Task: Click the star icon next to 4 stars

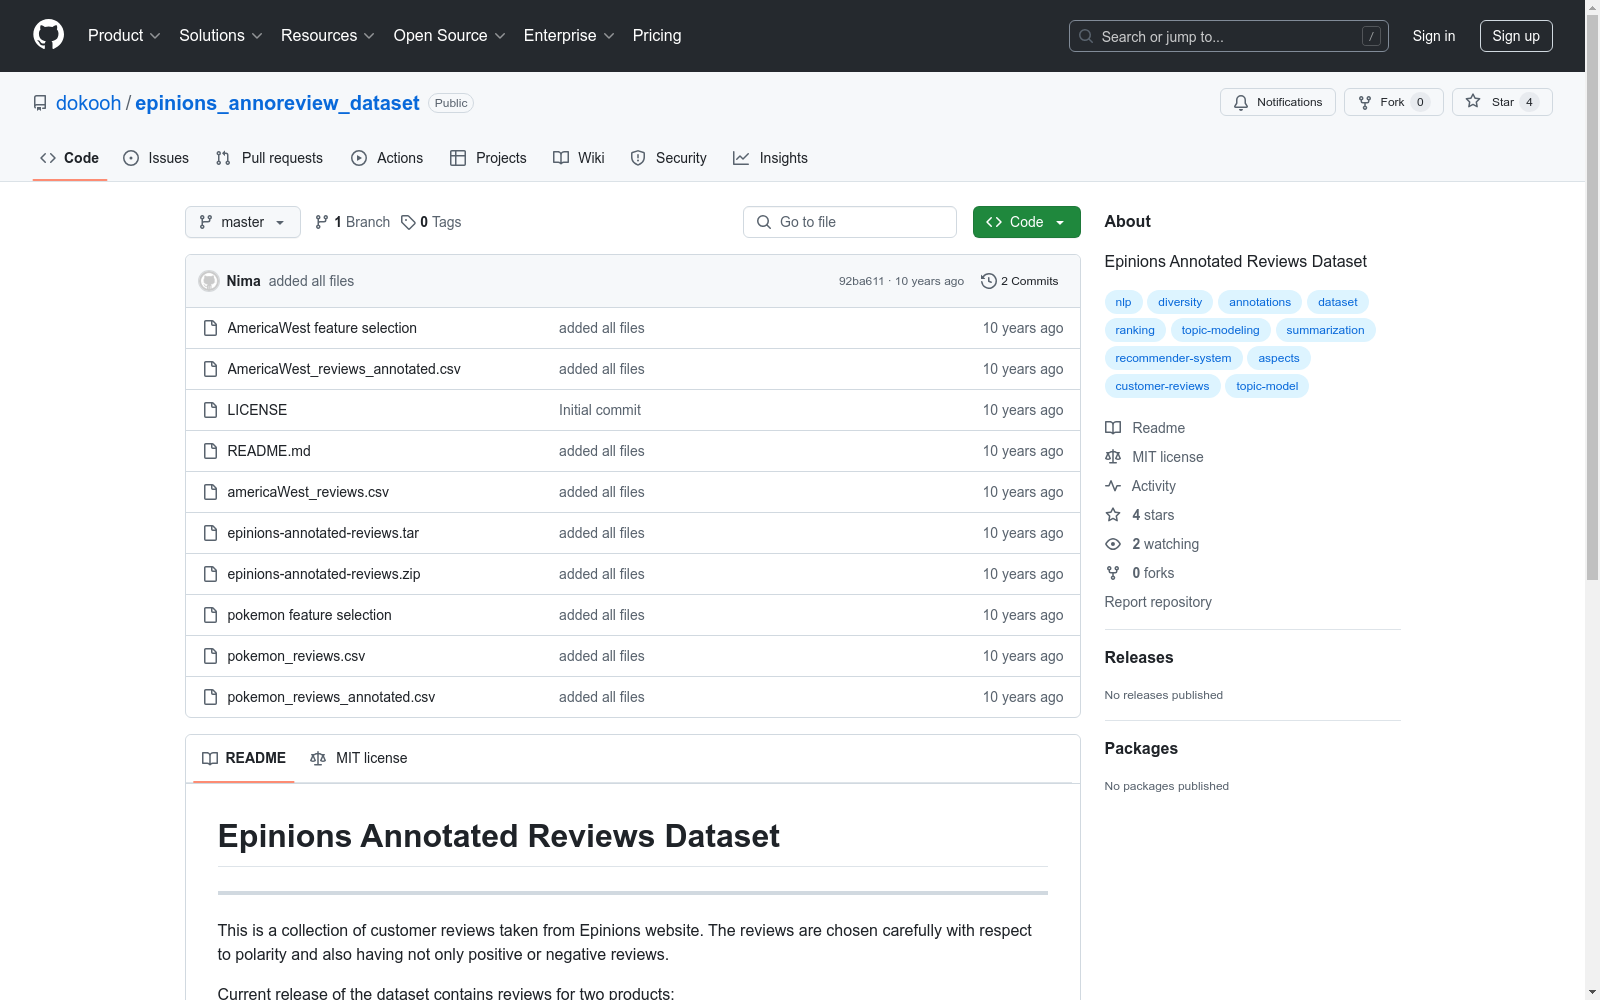Action: [1113, 515]
